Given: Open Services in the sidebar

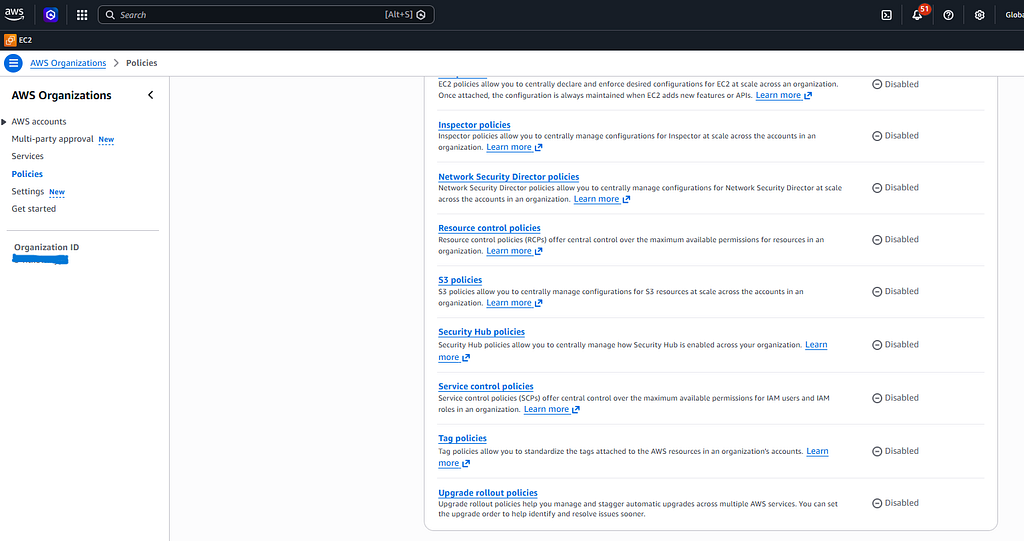Looking at the screenshot, I should click(x=27, y=156).
